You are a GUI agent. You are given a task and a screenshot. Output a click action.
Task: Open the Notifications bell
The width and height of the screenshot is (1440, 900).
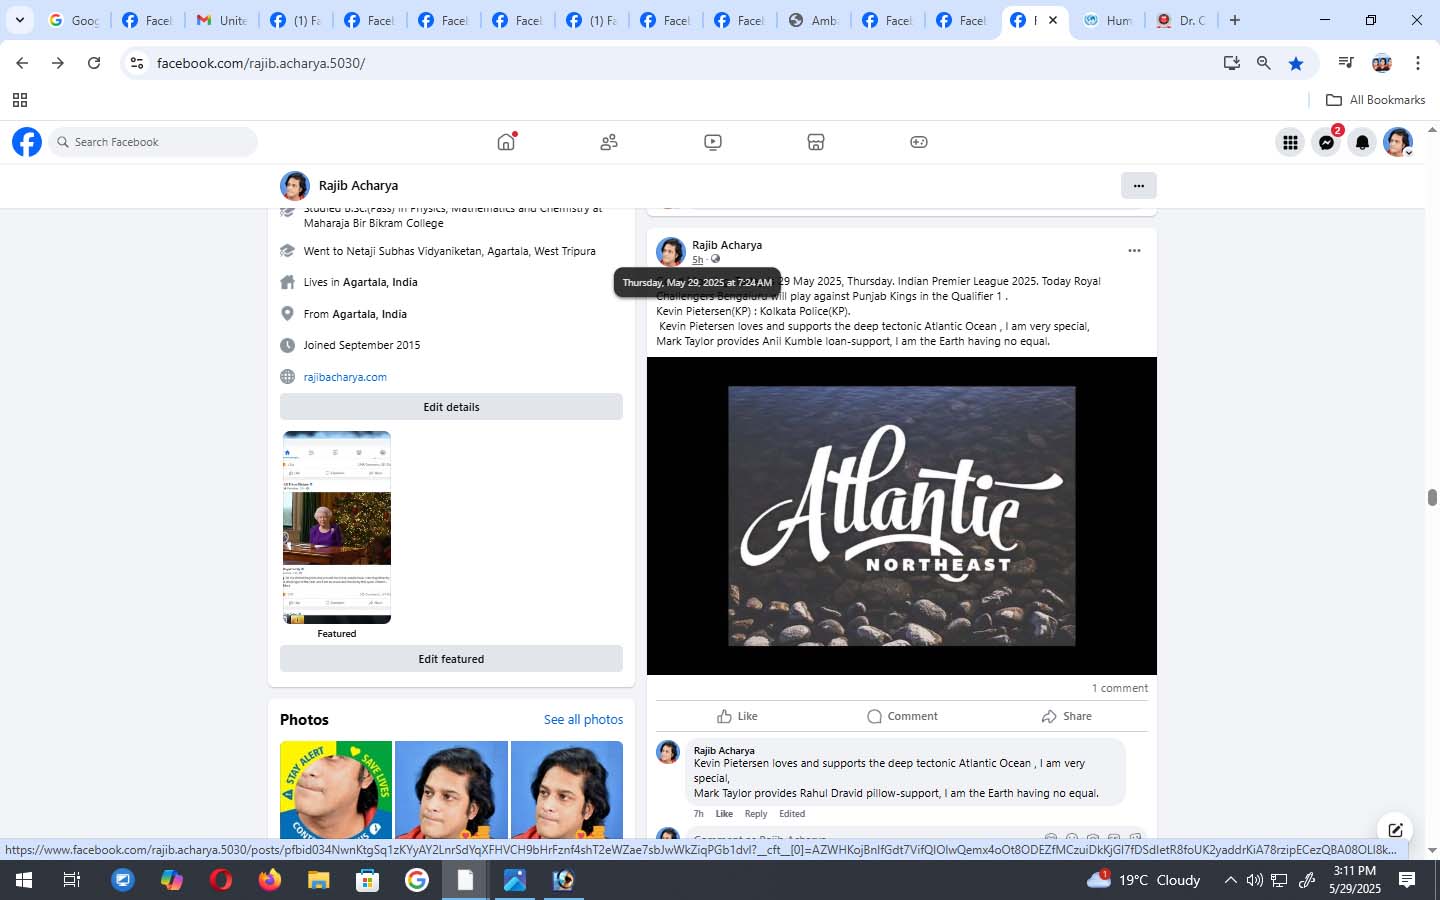[1362, 143]
